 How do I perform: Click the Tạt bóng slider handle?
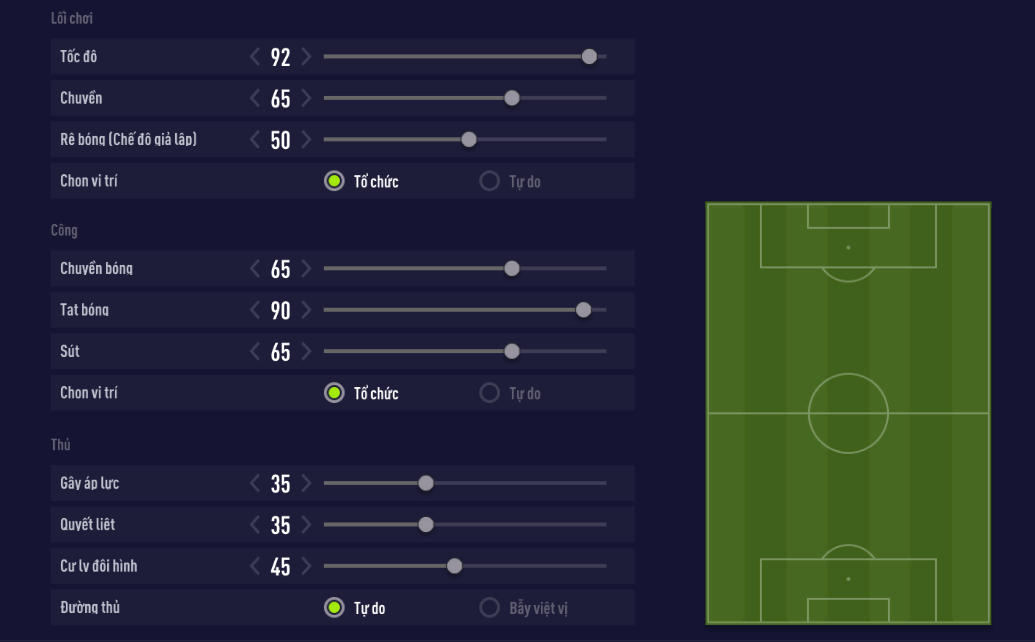(x=584, y=310)
